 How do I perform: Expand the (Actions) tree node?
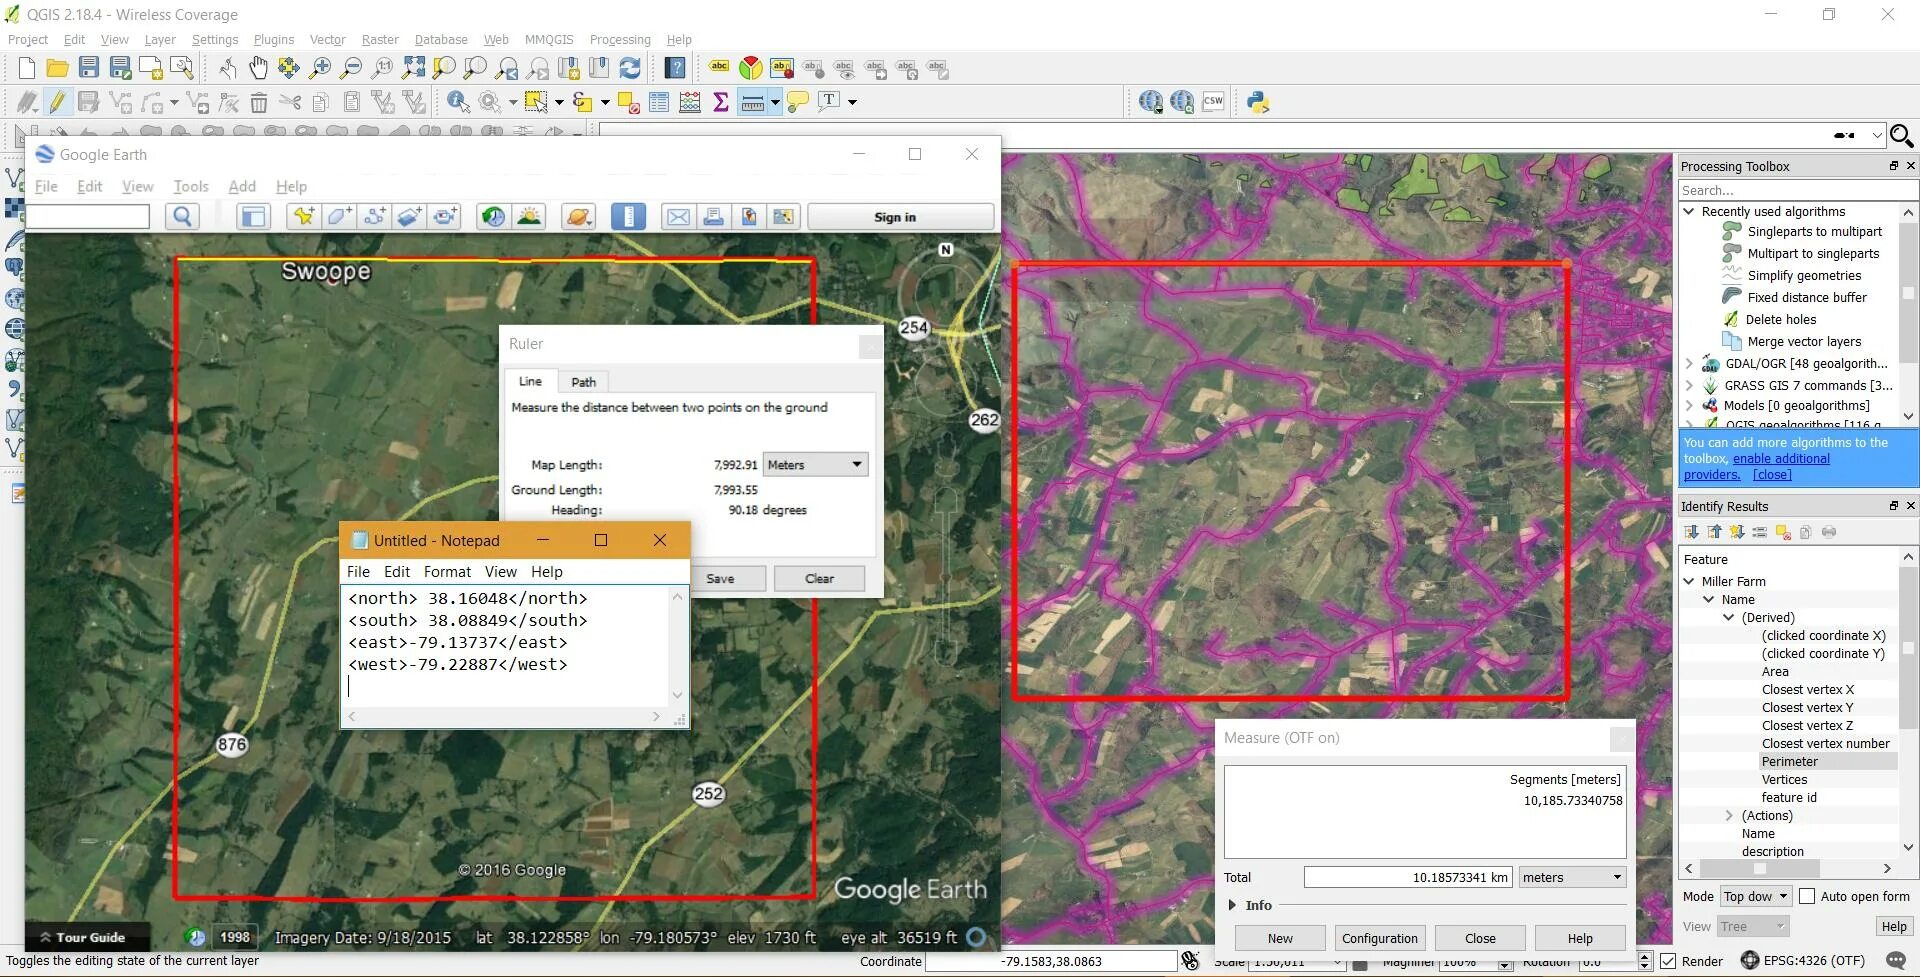pos(1729,815)
